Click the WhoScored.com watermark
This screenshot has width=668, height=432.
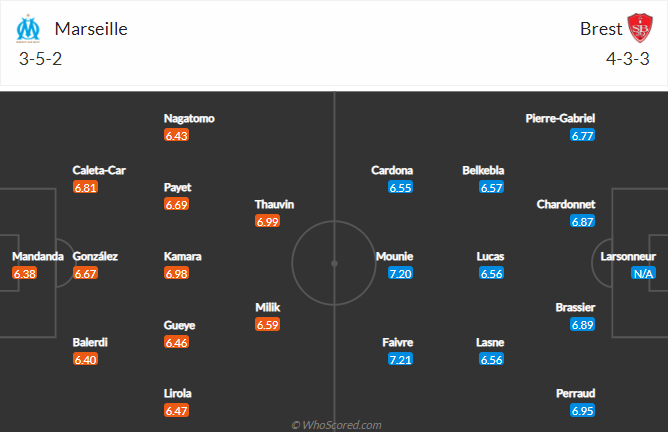[x=335, y=425]
